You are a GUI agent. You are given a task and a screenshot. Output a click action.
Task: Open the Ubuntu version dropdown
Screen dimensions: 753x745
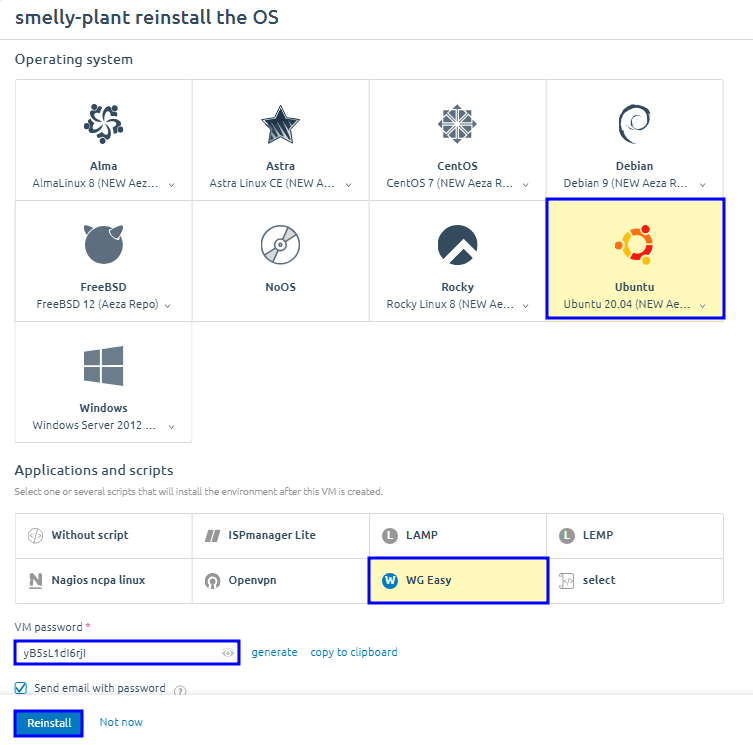coord(703,305)
